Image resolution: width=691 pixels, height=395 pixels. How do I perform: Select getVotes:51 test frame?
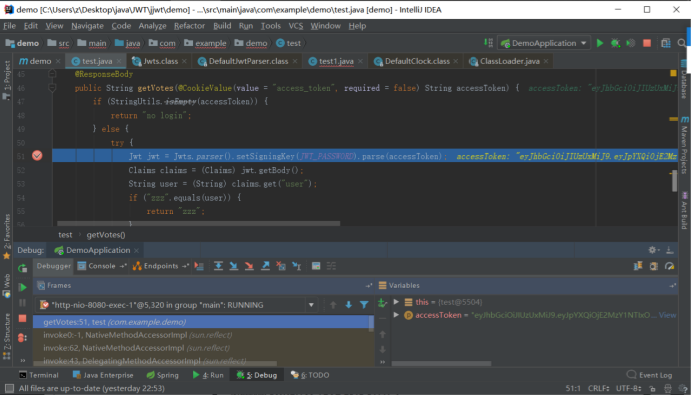coord(203,322)
